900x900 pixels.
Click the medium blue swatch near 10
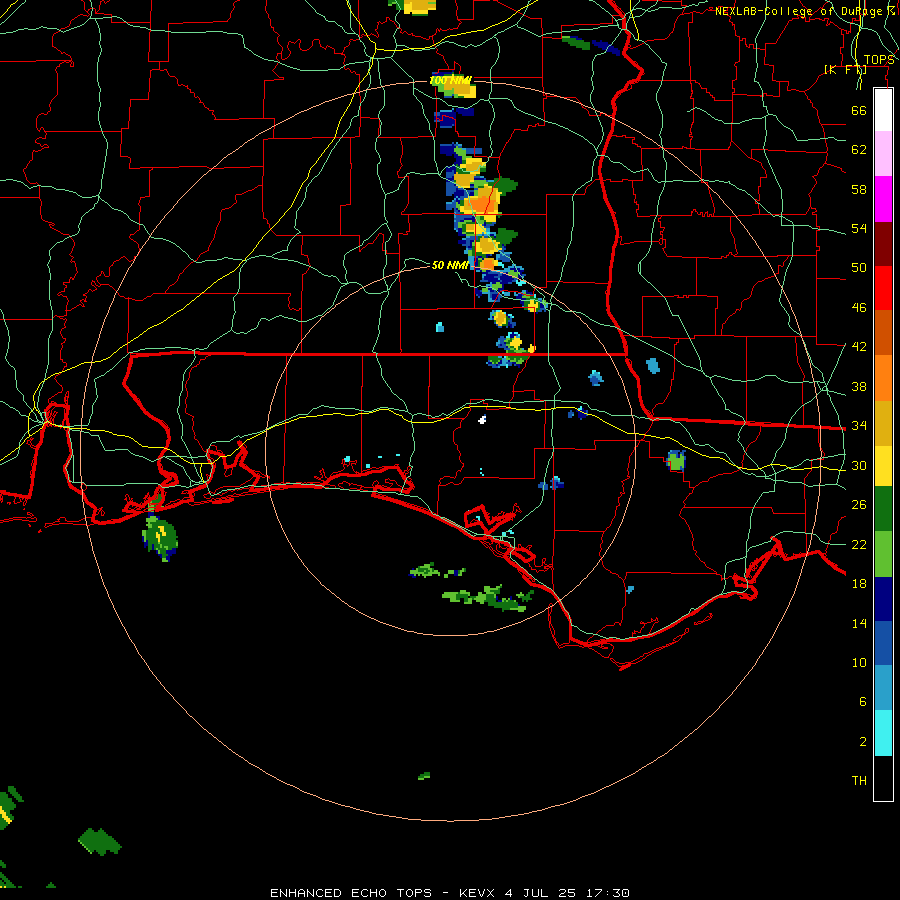(883, 643)
